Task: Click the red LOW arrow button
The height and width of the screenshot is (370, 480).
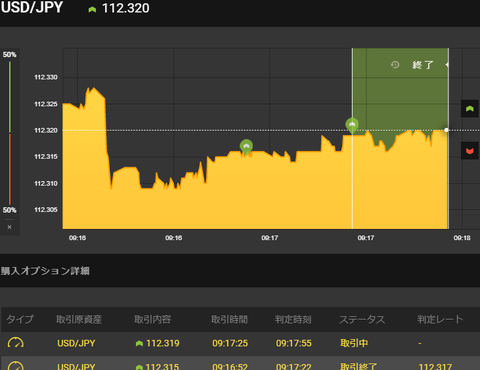Action: (470, 151)
